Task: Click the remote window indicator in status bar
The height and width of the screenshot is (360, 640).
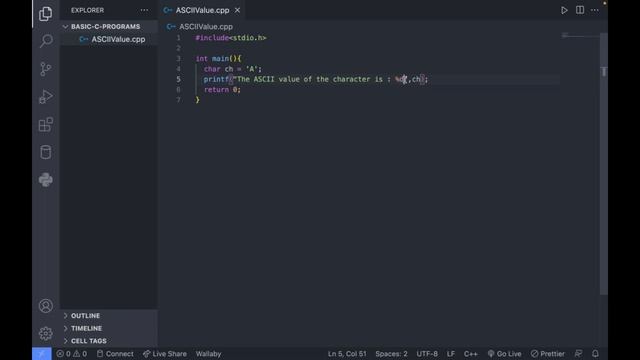Action: (42, 353)
